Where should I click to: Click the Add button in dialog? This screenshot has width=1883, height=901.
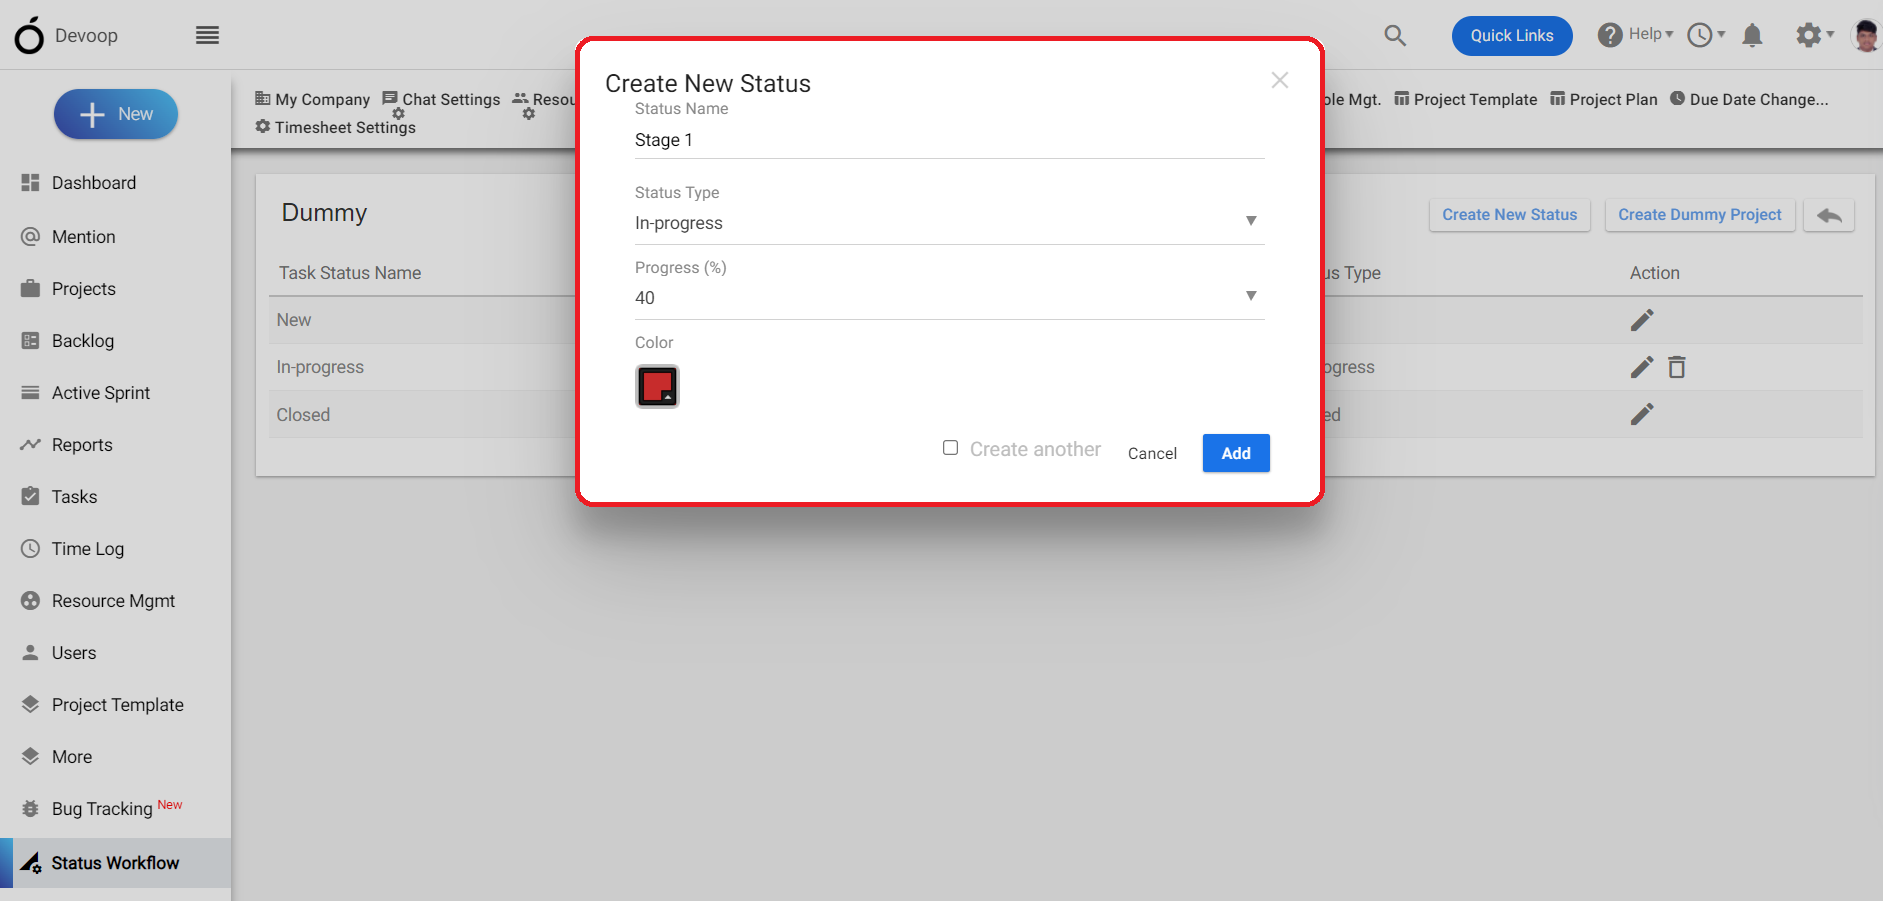click(1236, 453)
